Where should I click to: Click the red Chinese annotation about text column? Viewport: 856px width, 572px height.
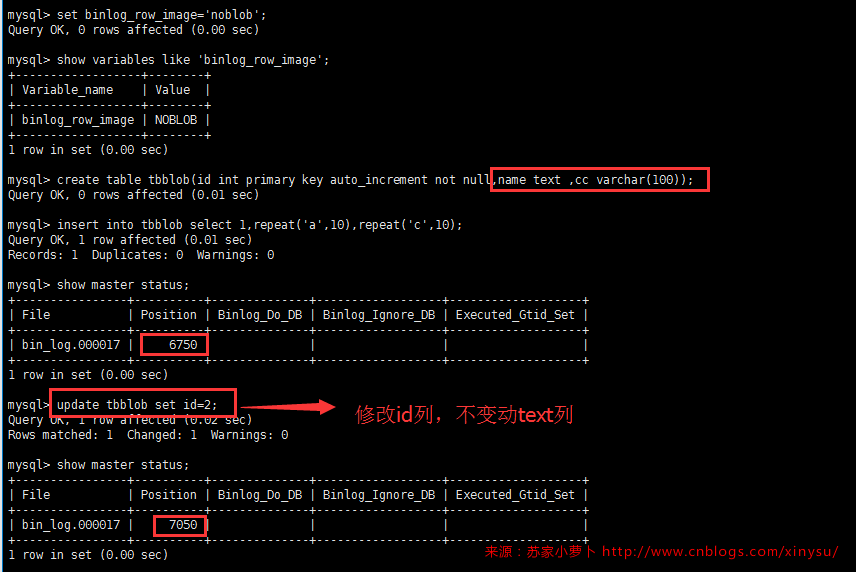tap(463, 415)
